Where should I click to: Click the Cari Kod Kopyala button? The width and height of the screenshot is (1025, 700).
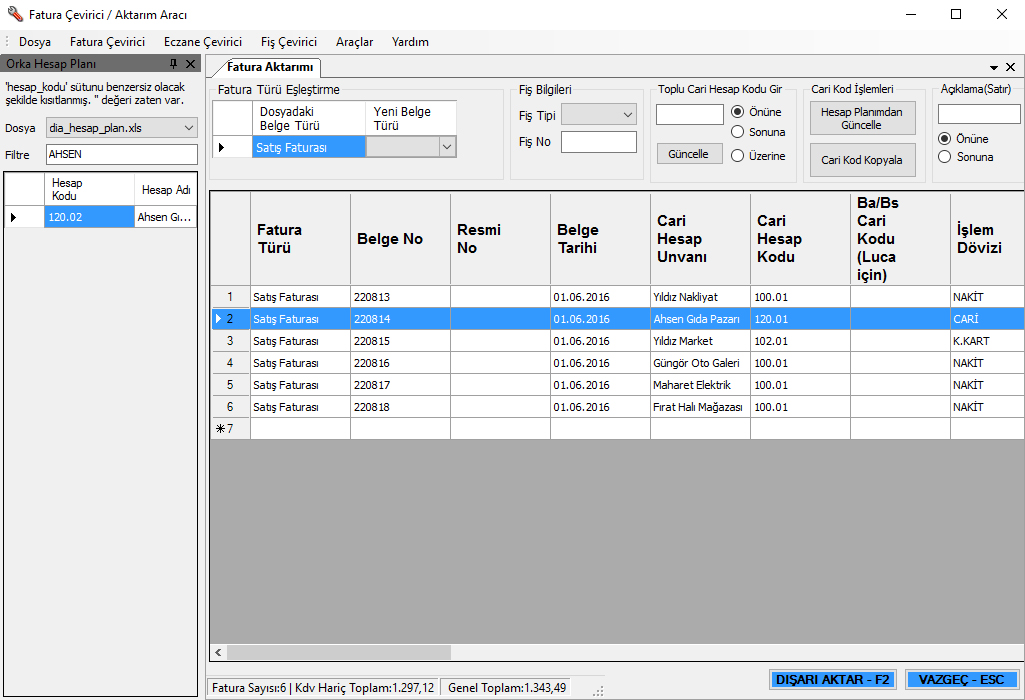(x=862, y=160)
